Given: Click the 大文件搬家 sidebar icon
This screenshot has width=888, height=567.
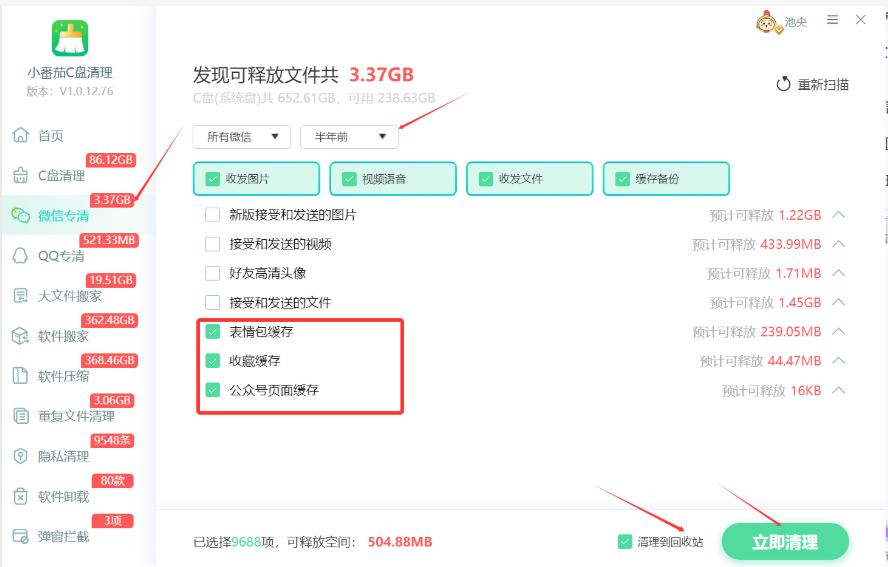Looking at the screenshot, I should click(20, 296).
